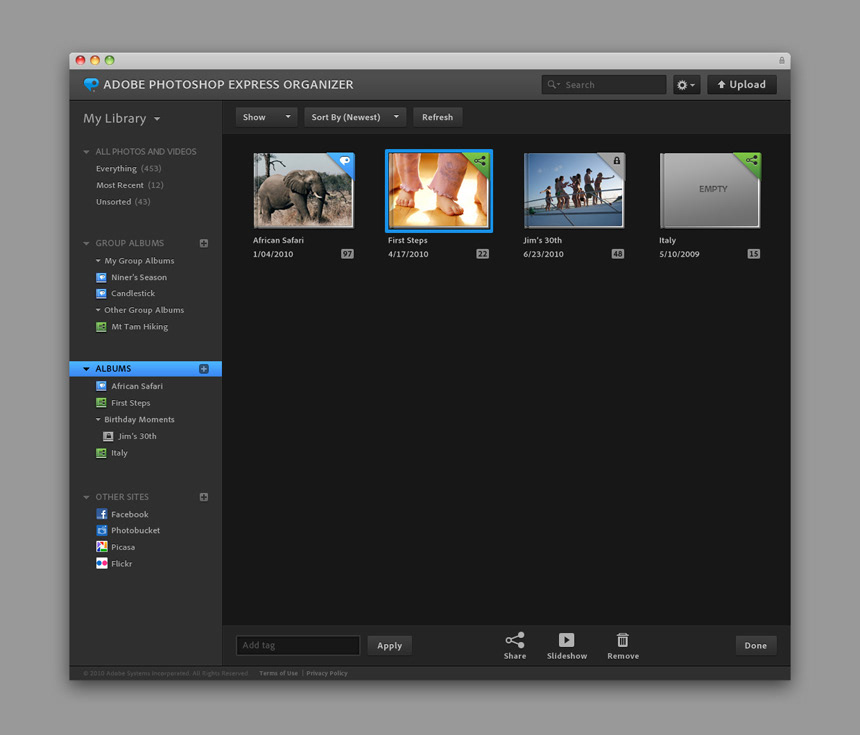Collapse Birthday Moments folder
The image size is (860, 735).
click(x=98, y=420)
